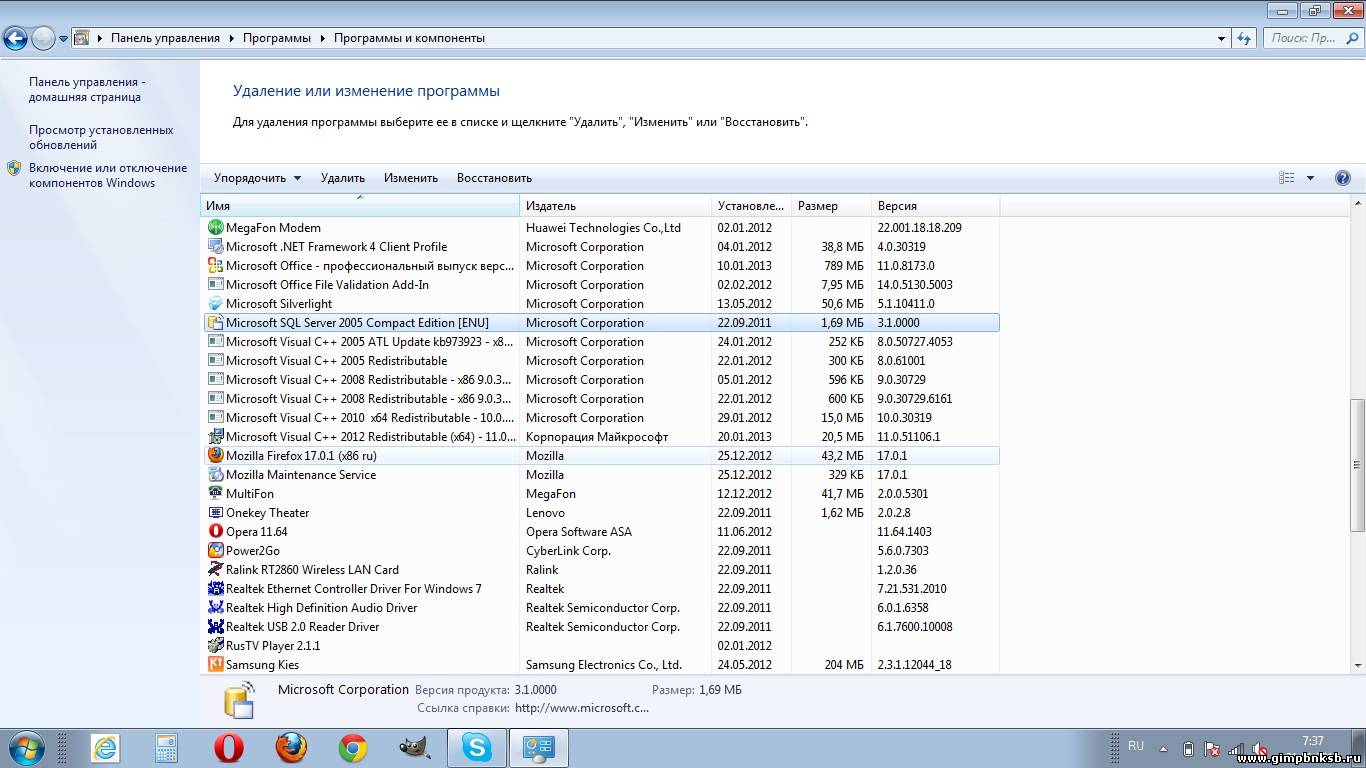Click the Восстановить toolbar button
1366x768 pixels.
pyautogui.click(x=494, y=178)
